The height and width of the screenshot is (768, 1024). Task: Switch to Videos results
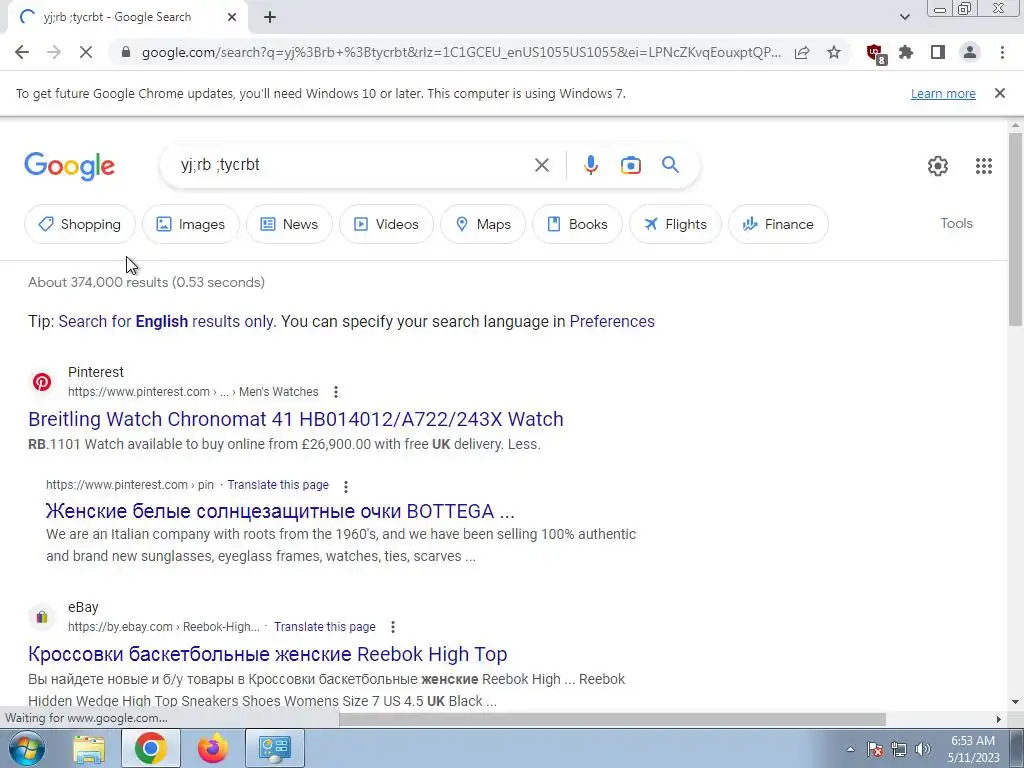386,224
